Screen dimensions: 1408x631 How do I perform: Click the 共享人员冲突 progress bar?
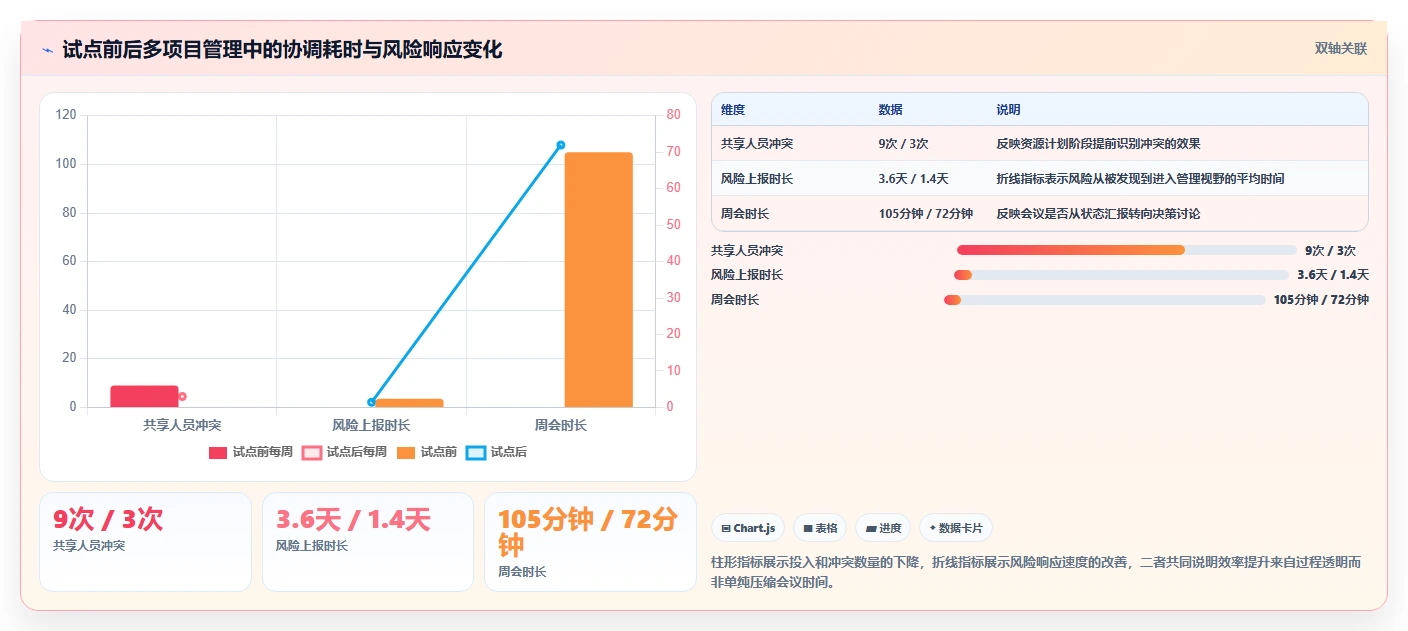click(x=1127, y=250)
